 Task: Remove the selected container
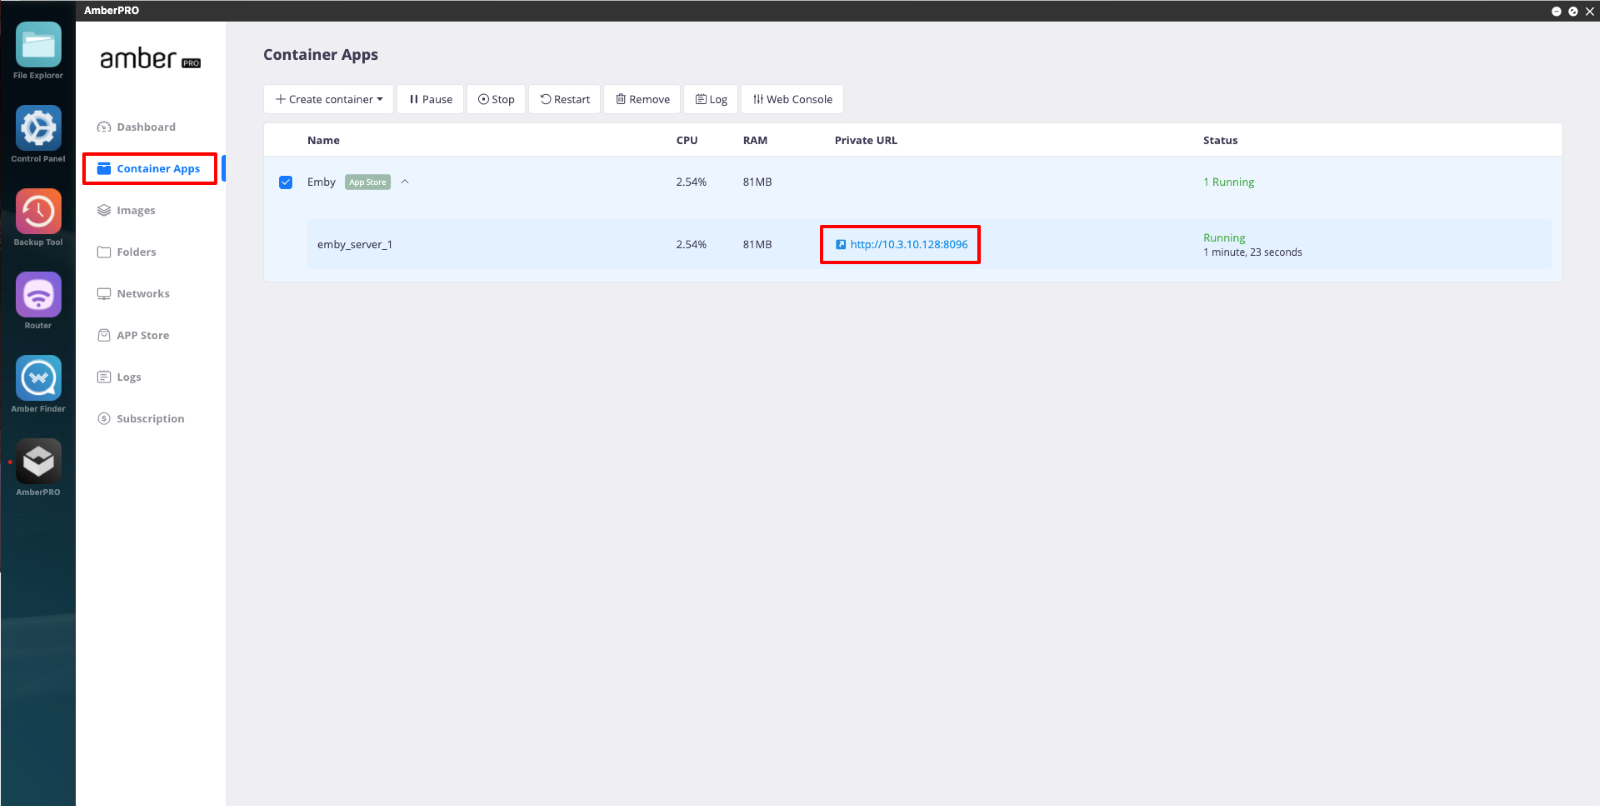coord(642,99)
